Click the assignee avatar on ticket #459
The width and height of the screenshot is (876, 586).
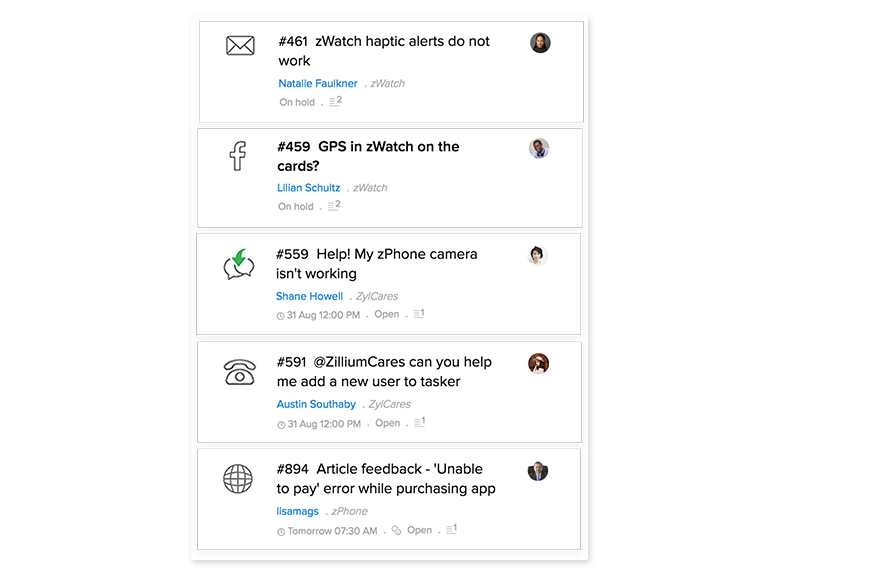tap(539, 149)
